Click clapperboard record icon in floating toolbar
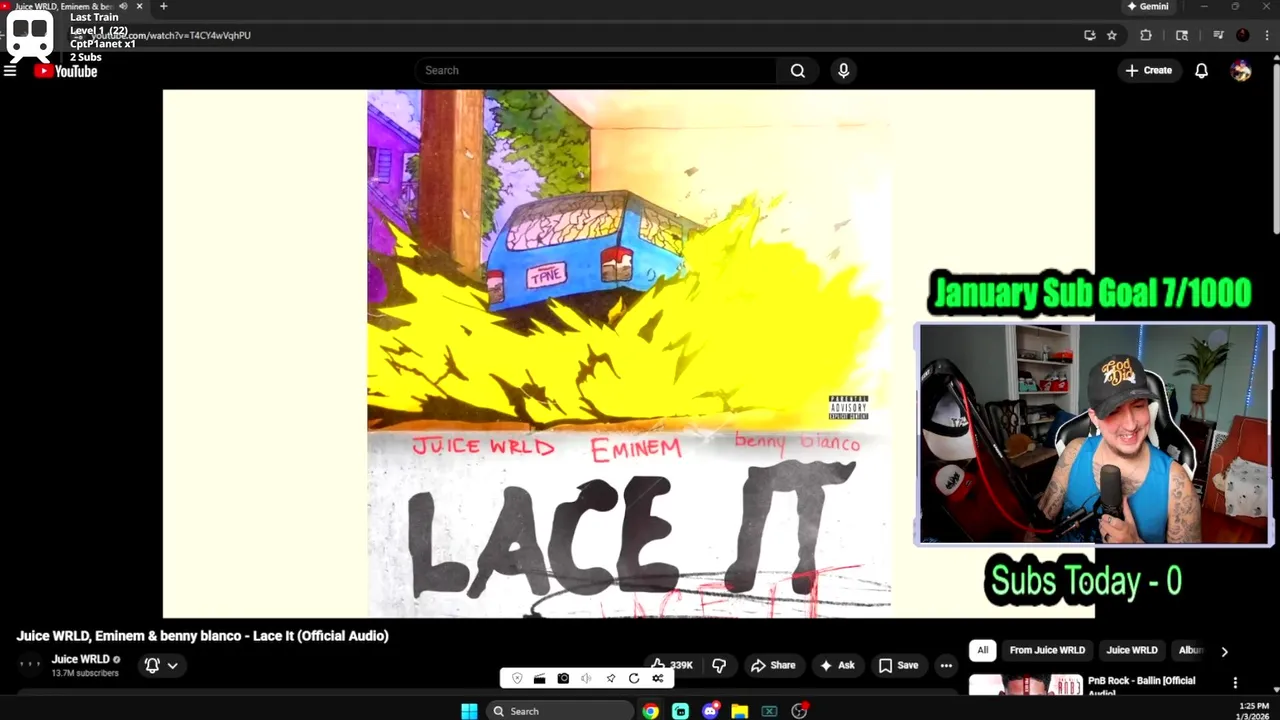Screen dimensions: 1280x720 539,678
